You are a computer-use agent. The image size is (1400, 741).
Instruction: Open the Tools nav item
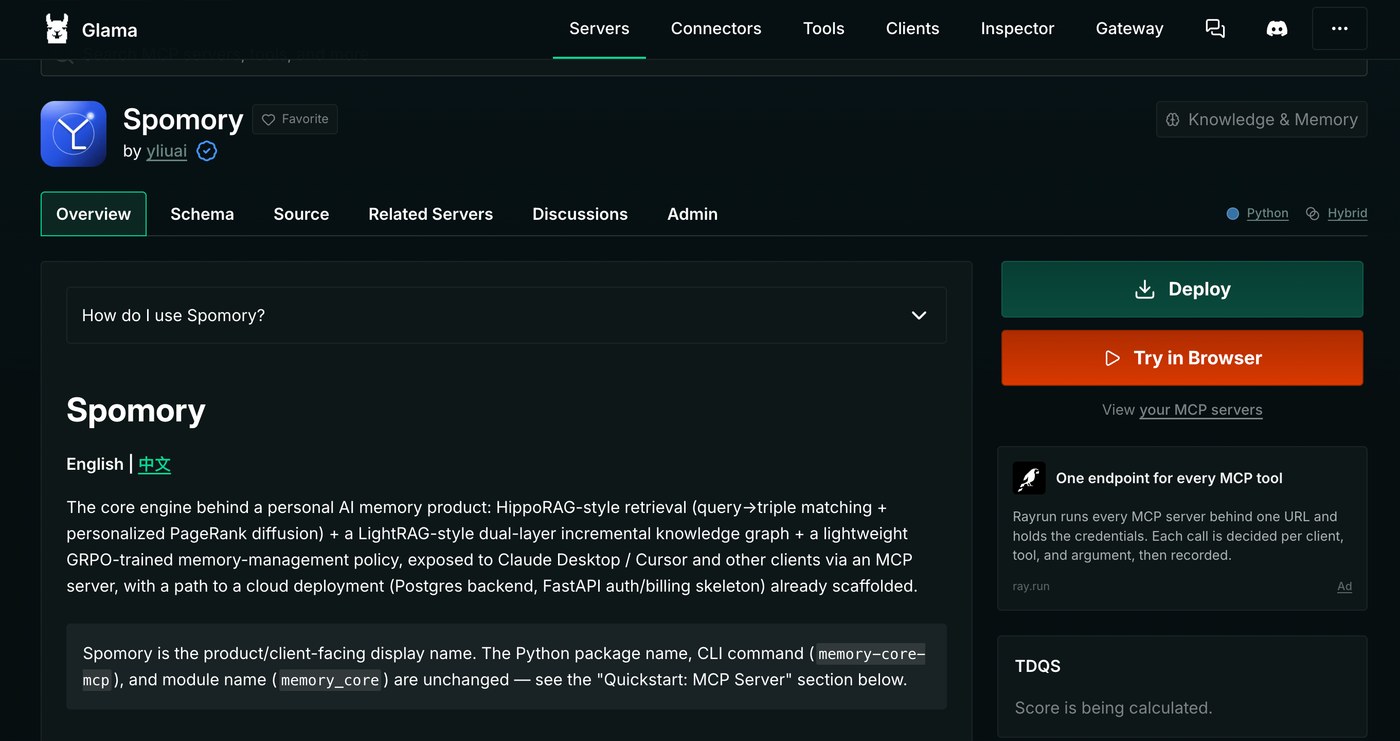824,29
